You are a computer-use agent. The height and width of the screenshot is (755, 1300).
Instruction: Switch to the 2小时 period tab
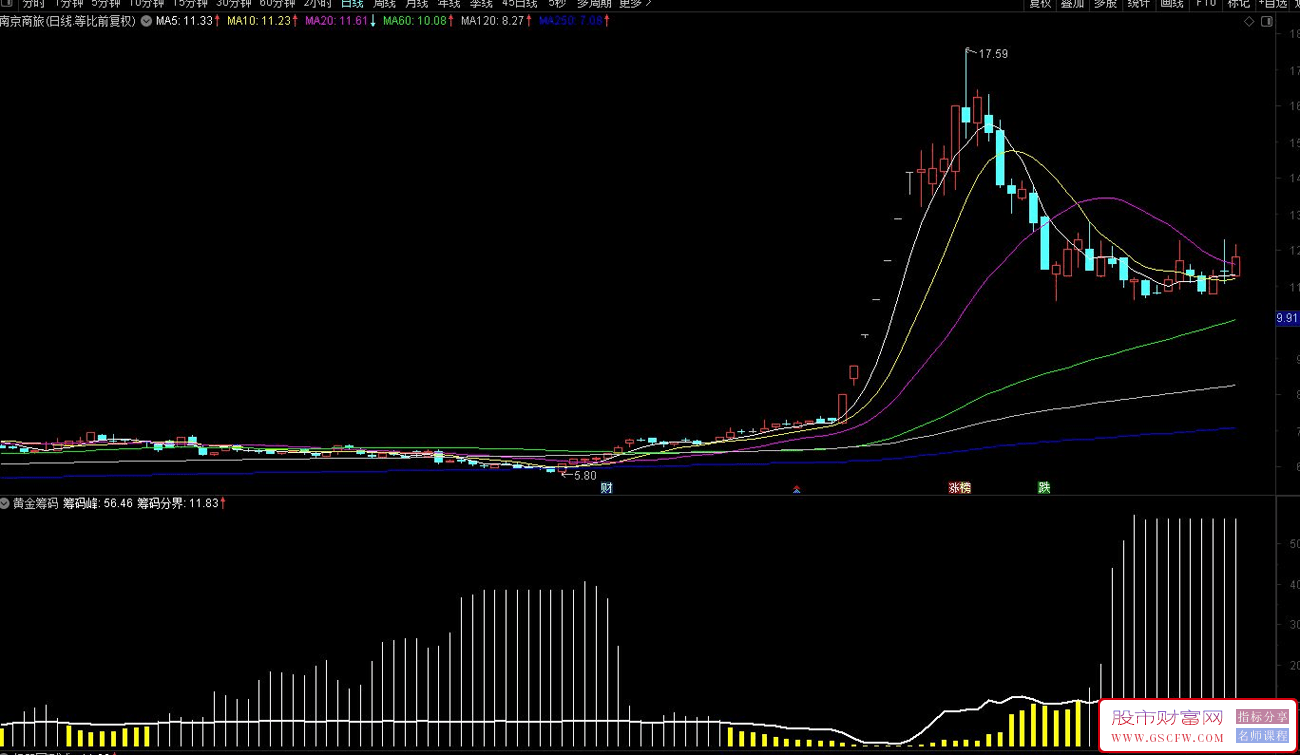tap(317, 4)
